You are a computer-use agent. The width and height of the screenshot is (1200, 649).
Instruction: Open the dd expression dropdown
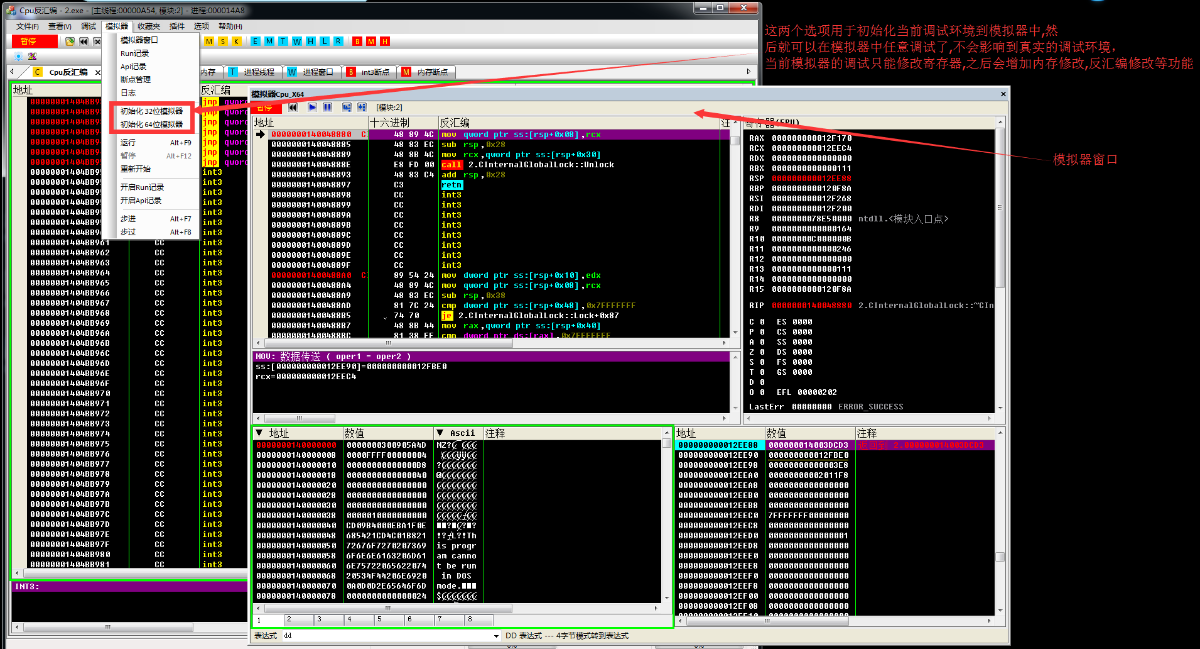click(x=496, y=636)
